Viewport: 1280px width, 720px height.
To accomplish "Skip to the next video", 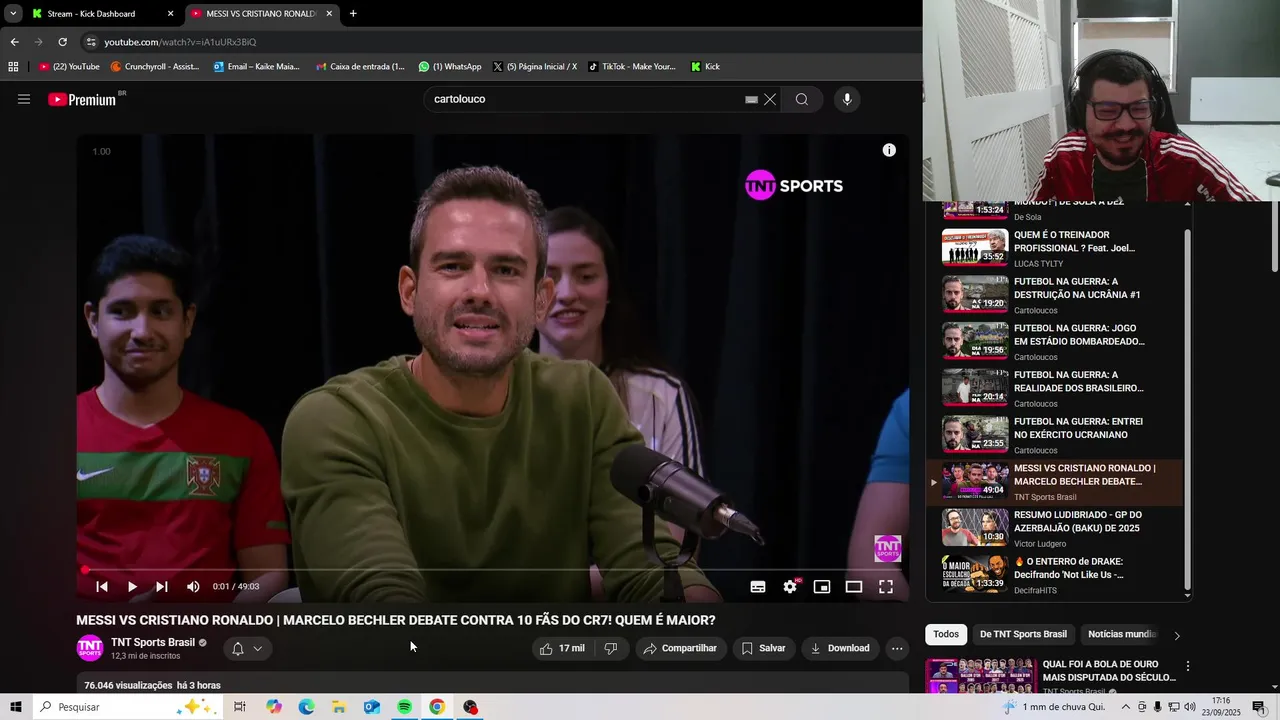I will [162, 587].
